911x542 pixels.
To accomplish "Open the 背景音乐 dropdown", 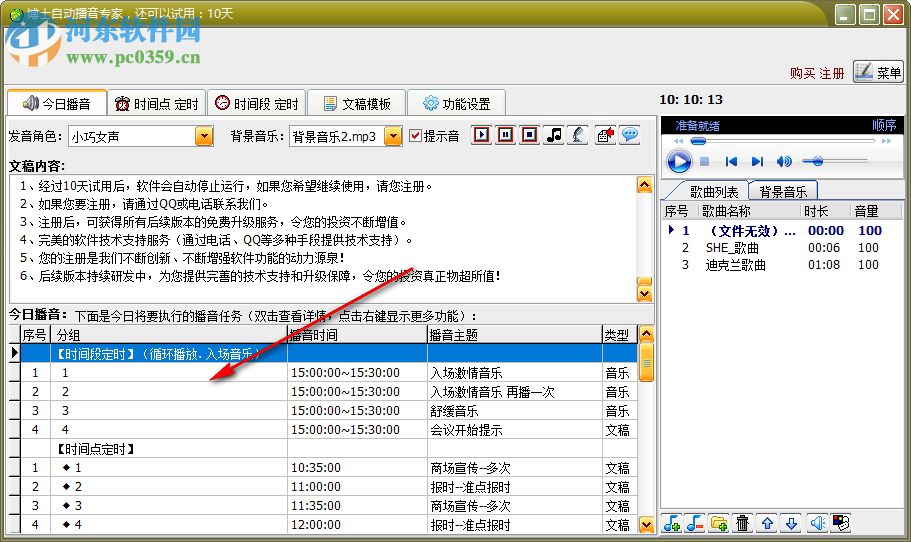I will coord(393,136).
